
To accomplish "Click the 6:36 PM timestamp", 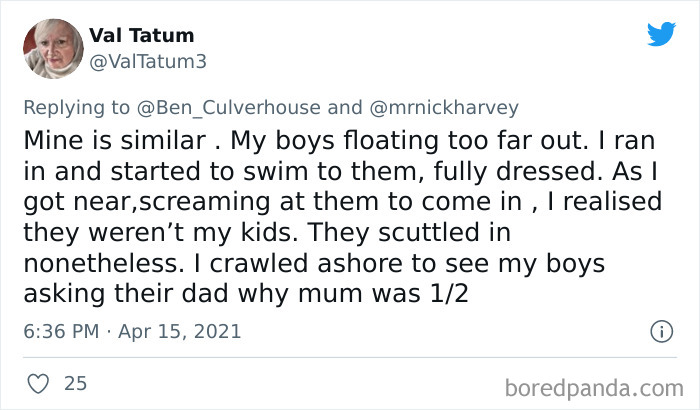I will [x=70, y=330].
